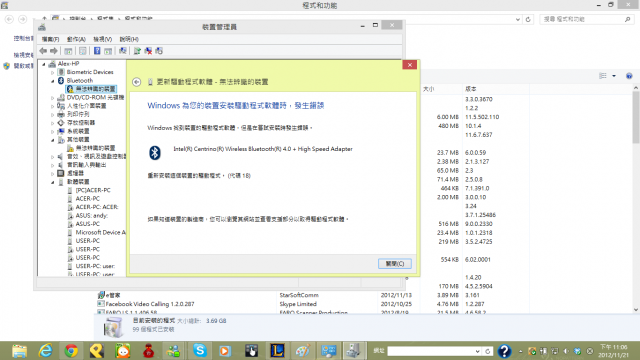Open Google Chrome from taskbar
The image size is (640, 360).
click(71, 351)
